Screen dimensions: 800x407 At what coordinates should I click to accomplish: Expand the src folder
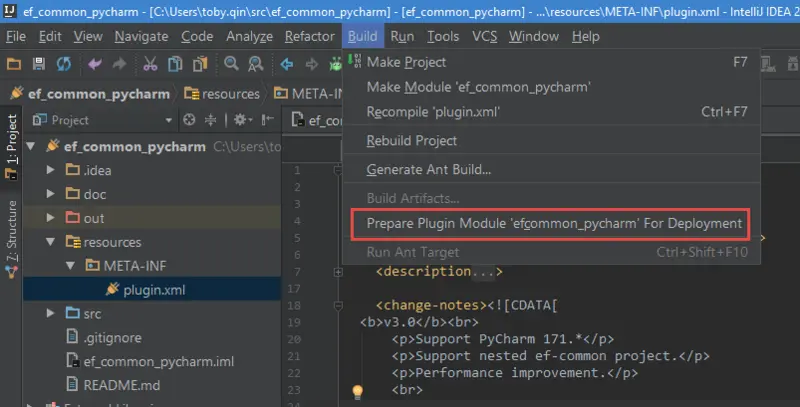(x=51, y=313)
